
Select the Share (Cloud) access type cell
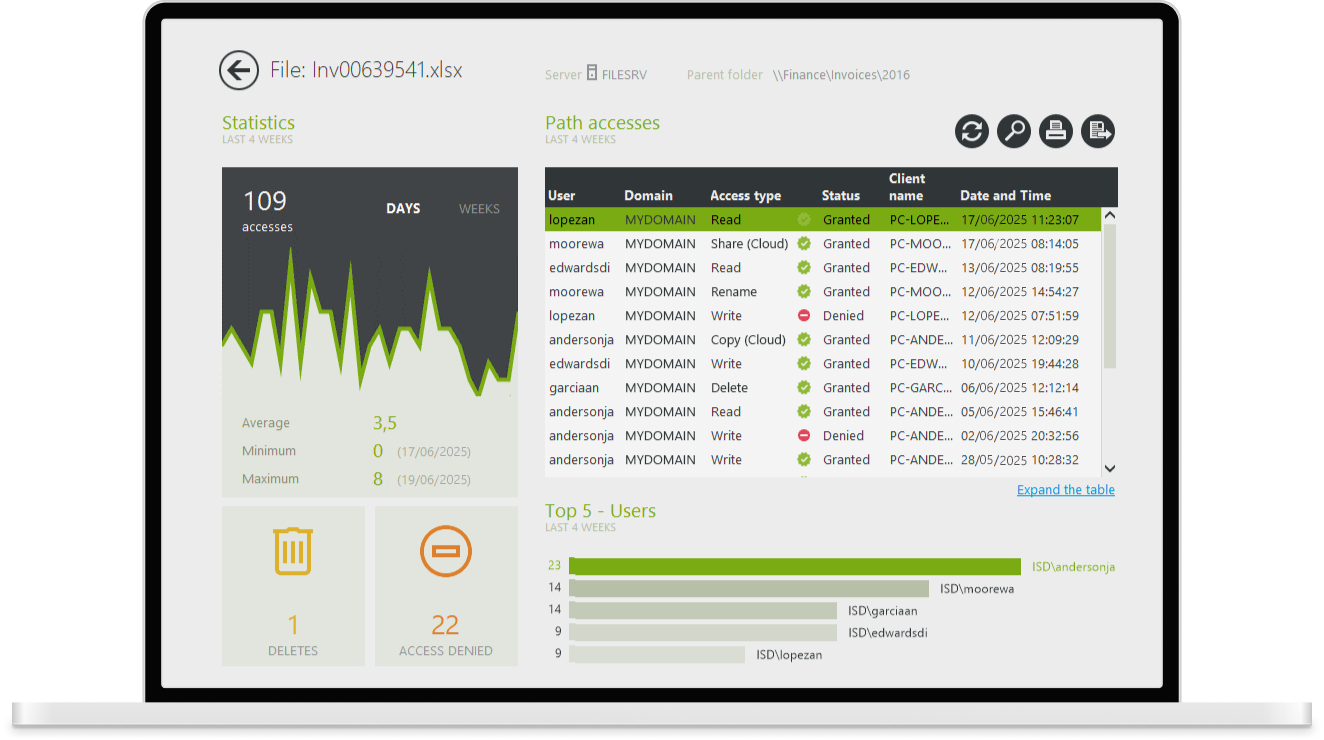coord(749,244)
